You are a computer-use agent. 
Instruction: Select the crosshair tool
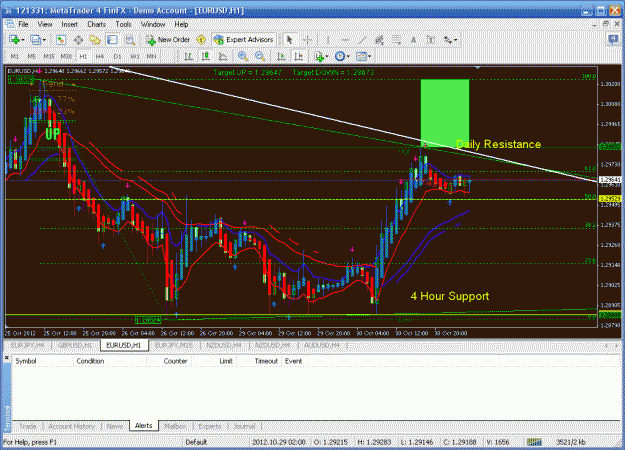pyautogui.click(x=307, y=39)
